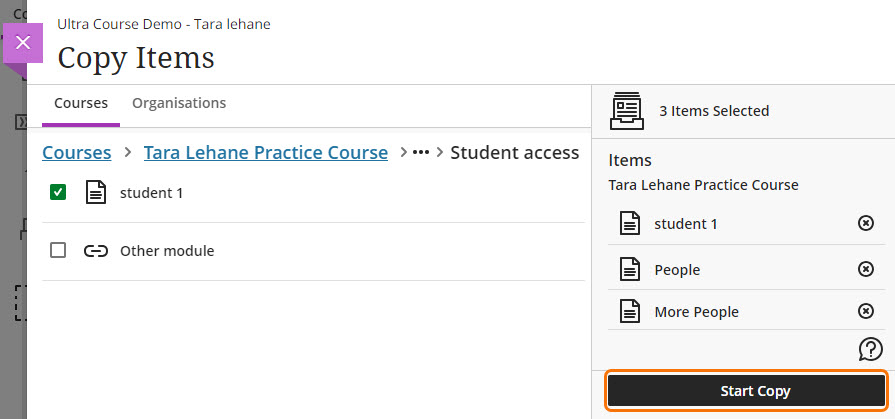This screenshot has width=895, height=419.
Task: Click the student 1 document icon in list
Action: (95, 192)
